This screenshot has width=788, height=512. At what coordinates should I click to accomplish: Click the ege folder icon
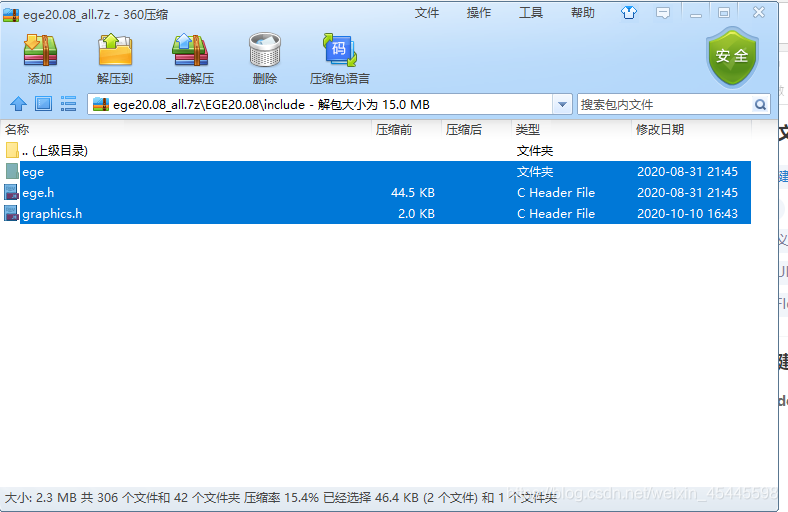coord(12,171)
